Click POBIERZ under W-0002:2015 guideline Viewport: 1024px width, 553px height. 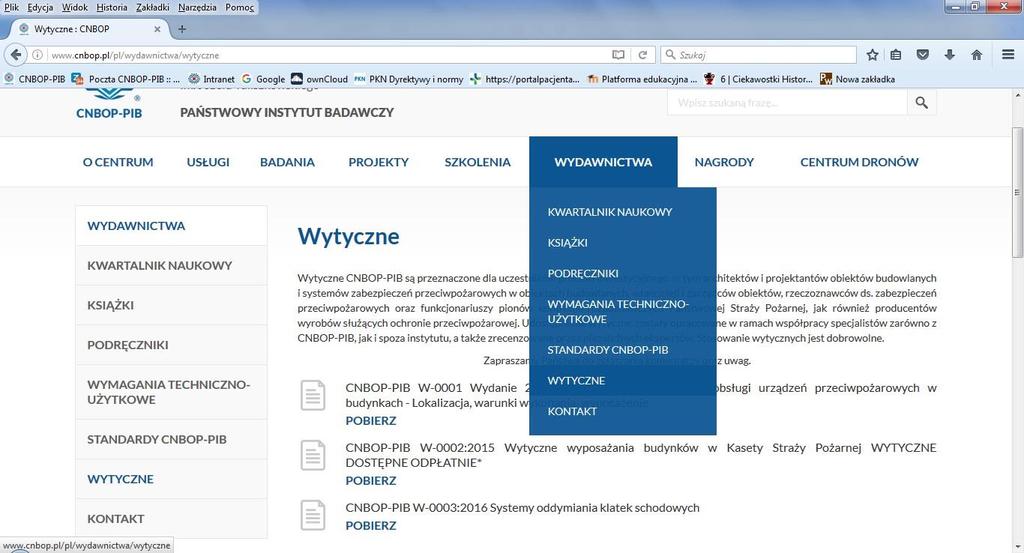(371, 481)
